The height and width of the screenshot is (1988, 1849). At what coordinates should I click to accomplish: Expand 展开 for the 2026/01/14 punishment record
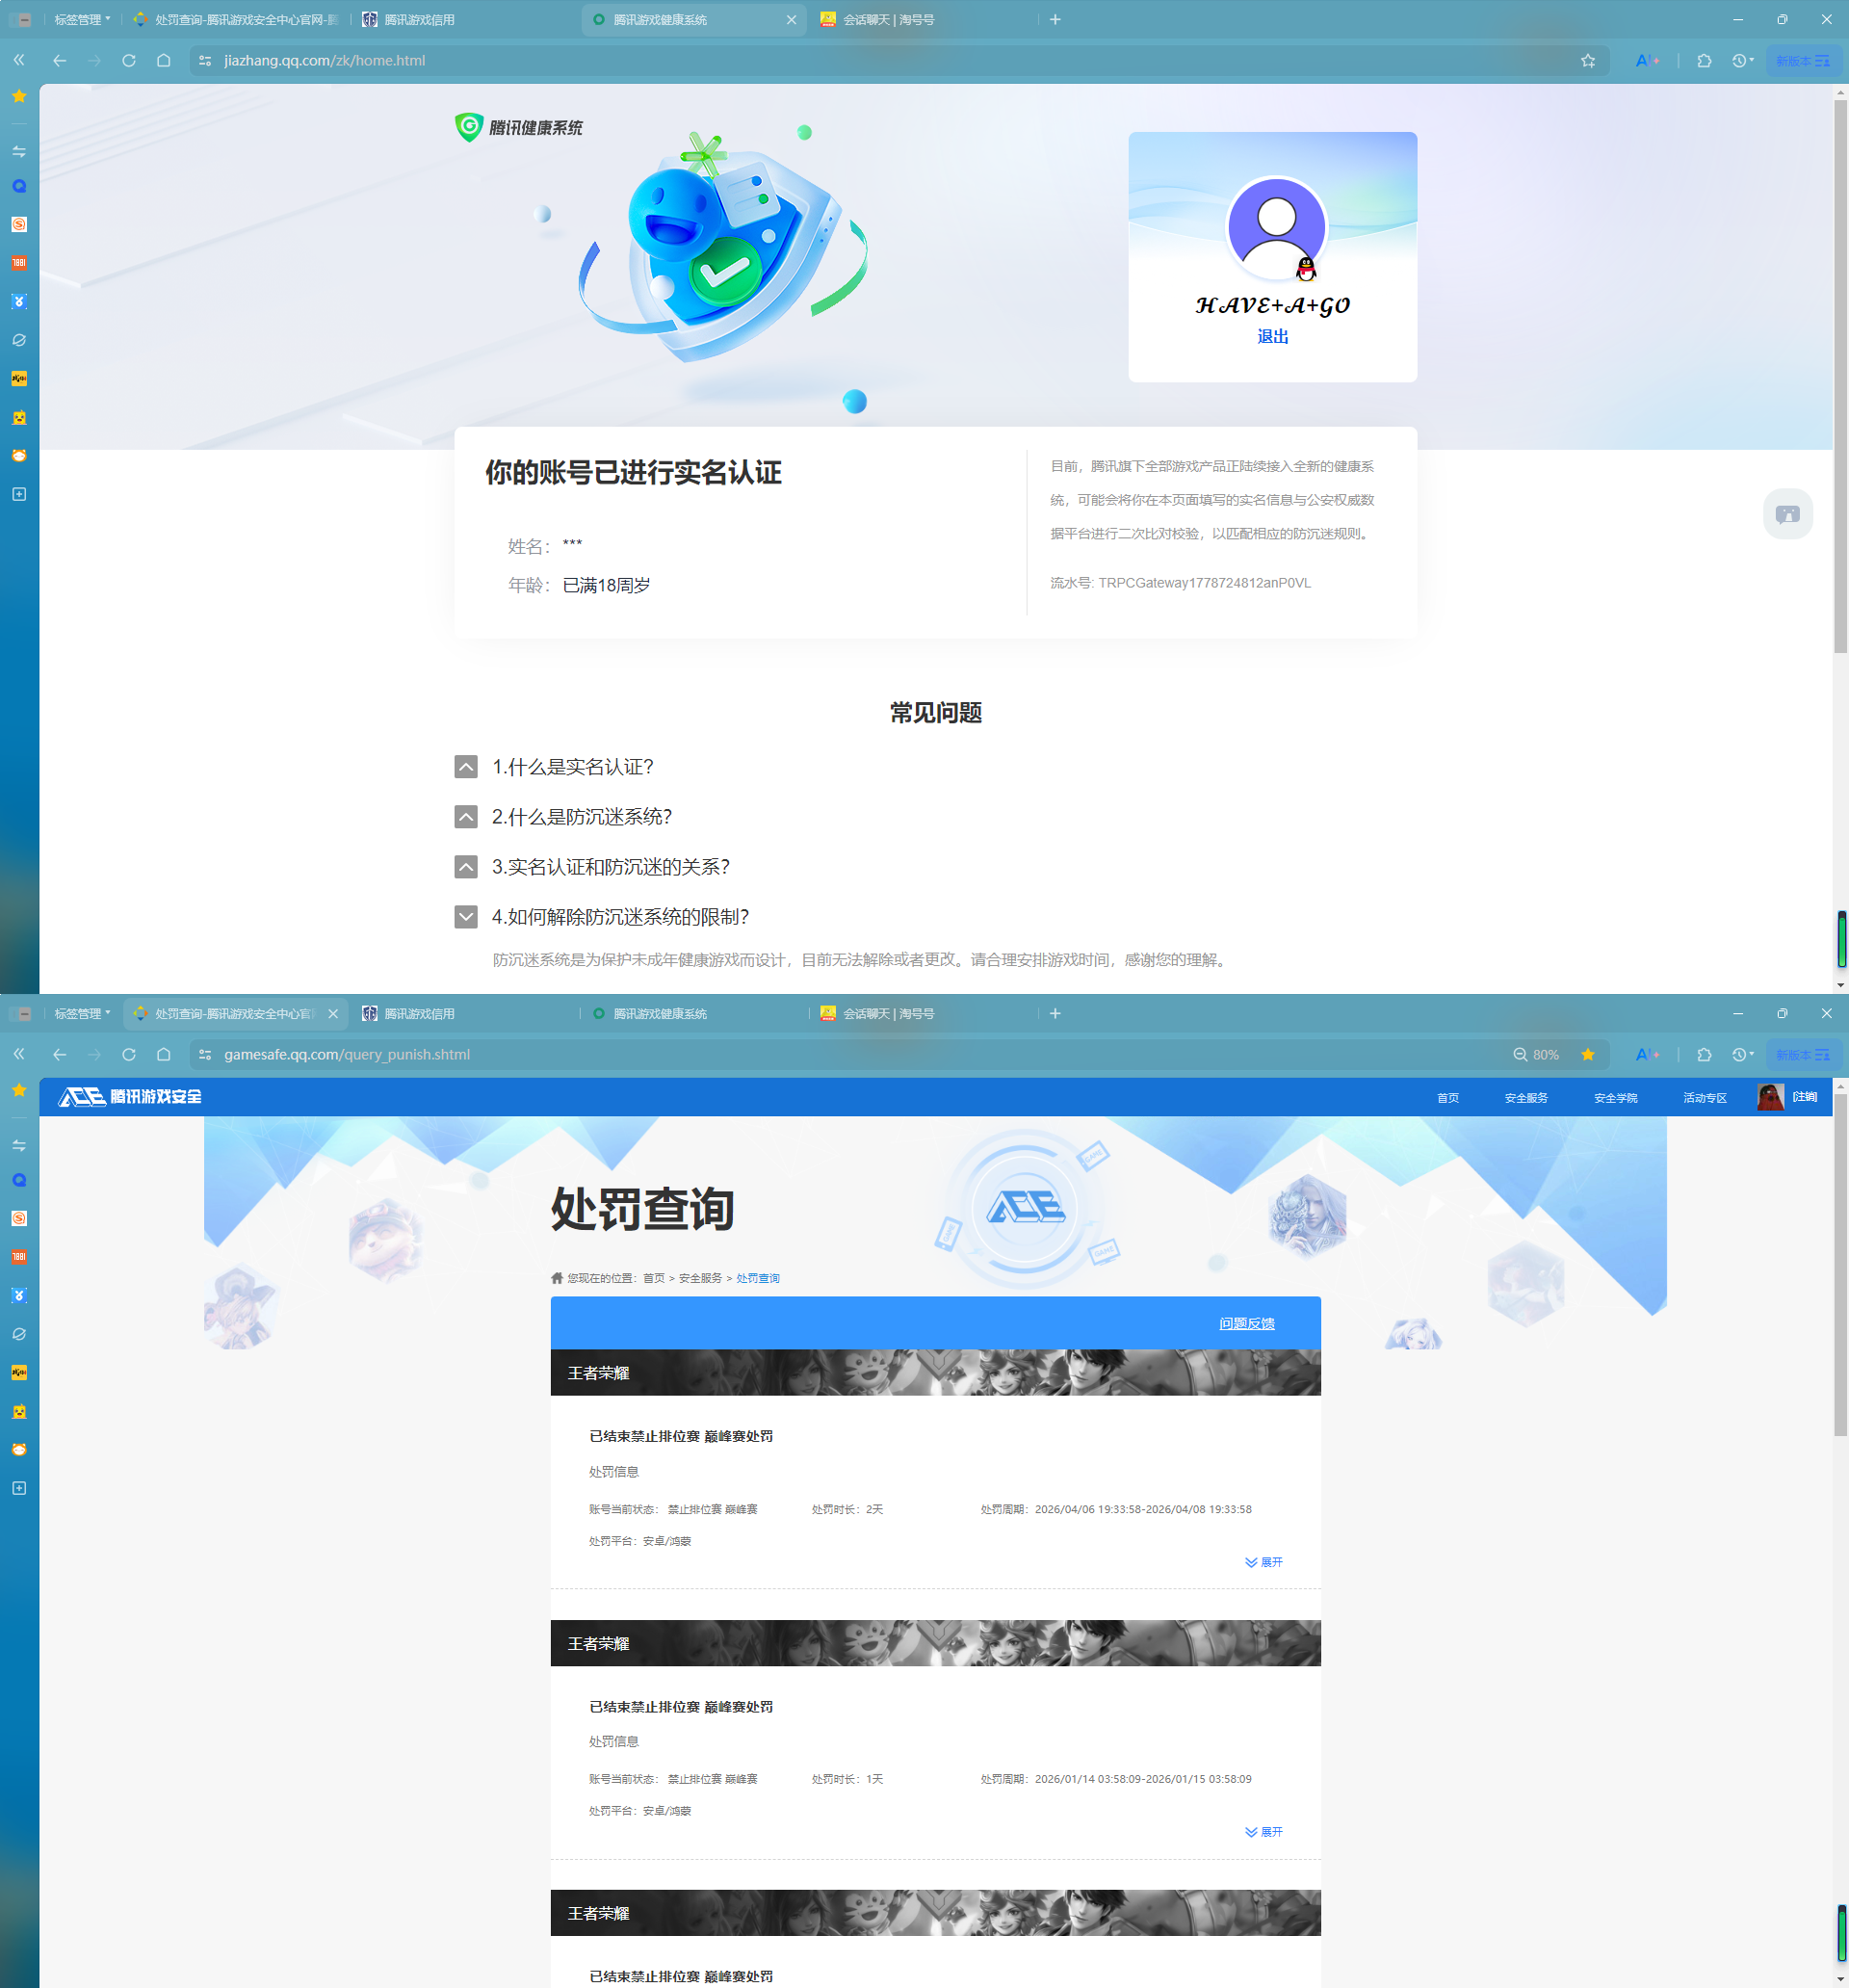click(1263, 1833)
